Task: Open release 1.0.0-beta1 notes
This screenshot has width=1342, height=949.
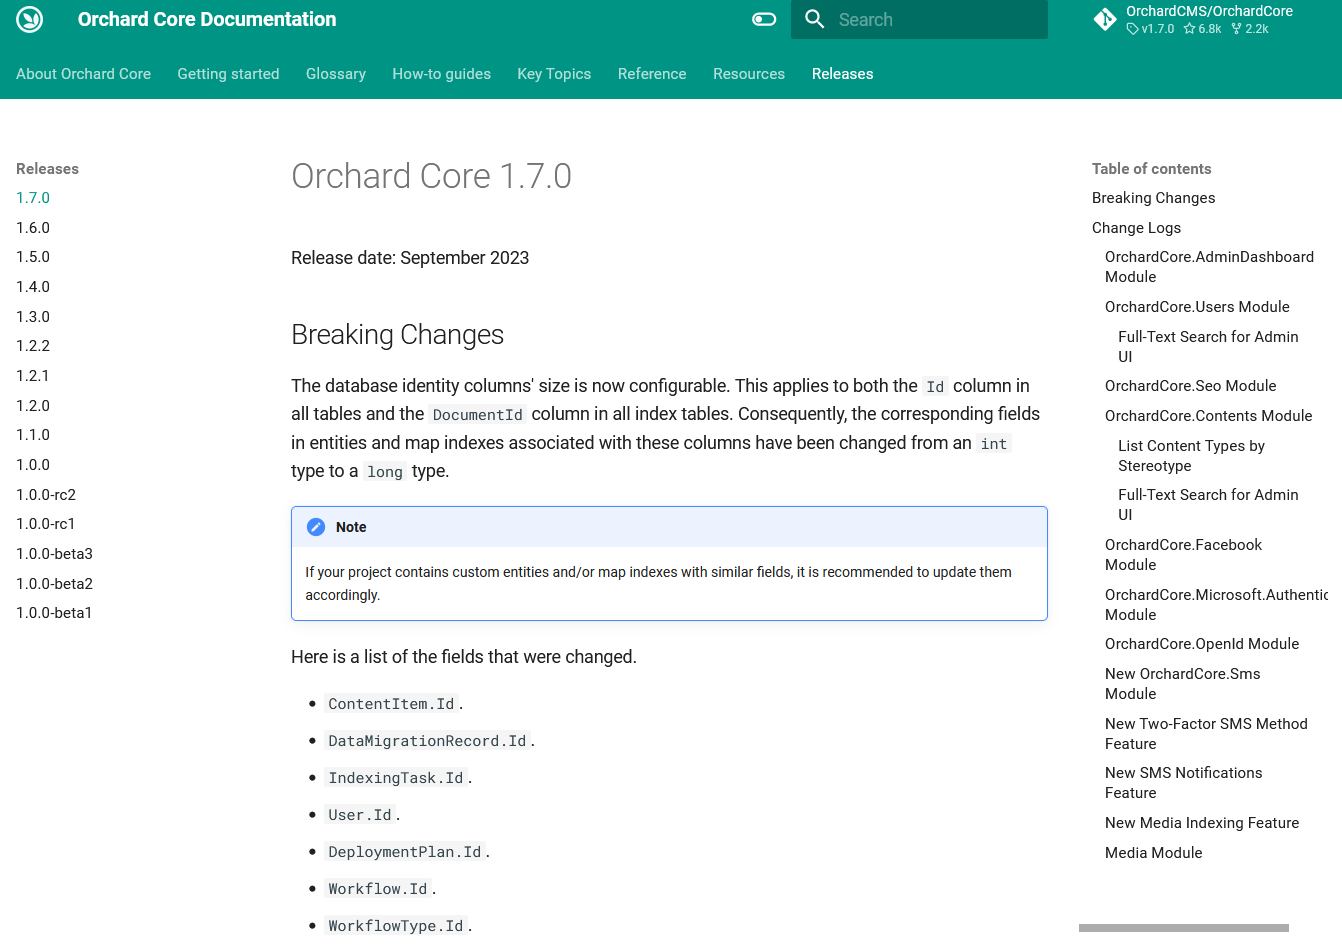Action: pos(54,613)
